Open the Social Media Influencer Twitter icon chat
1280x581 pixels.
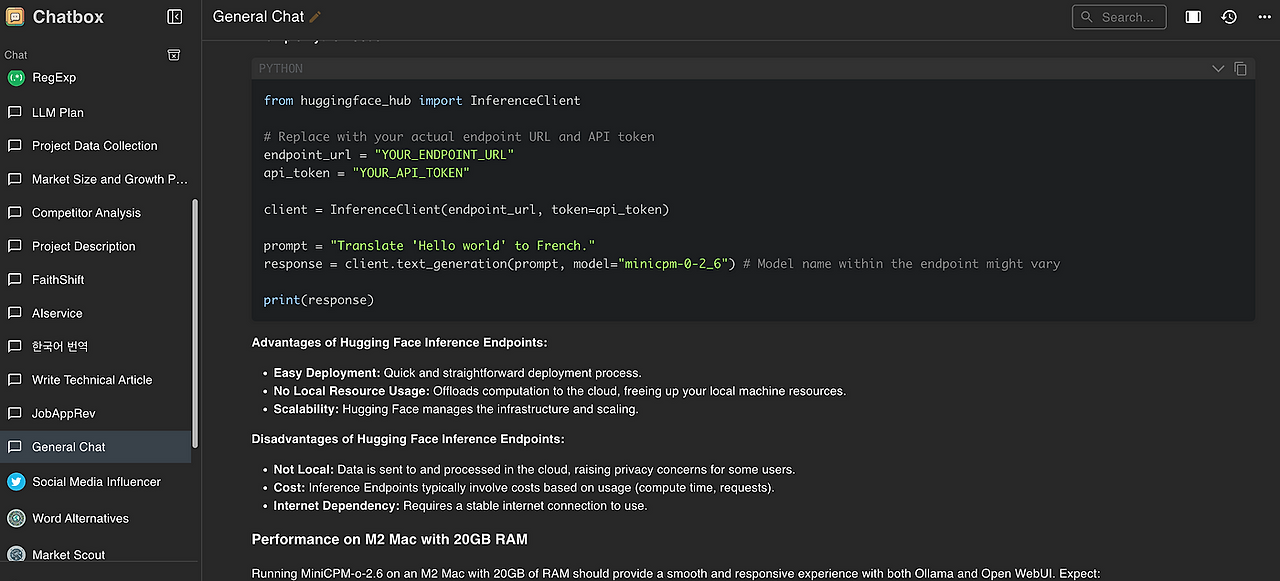[x=96, y=481]
